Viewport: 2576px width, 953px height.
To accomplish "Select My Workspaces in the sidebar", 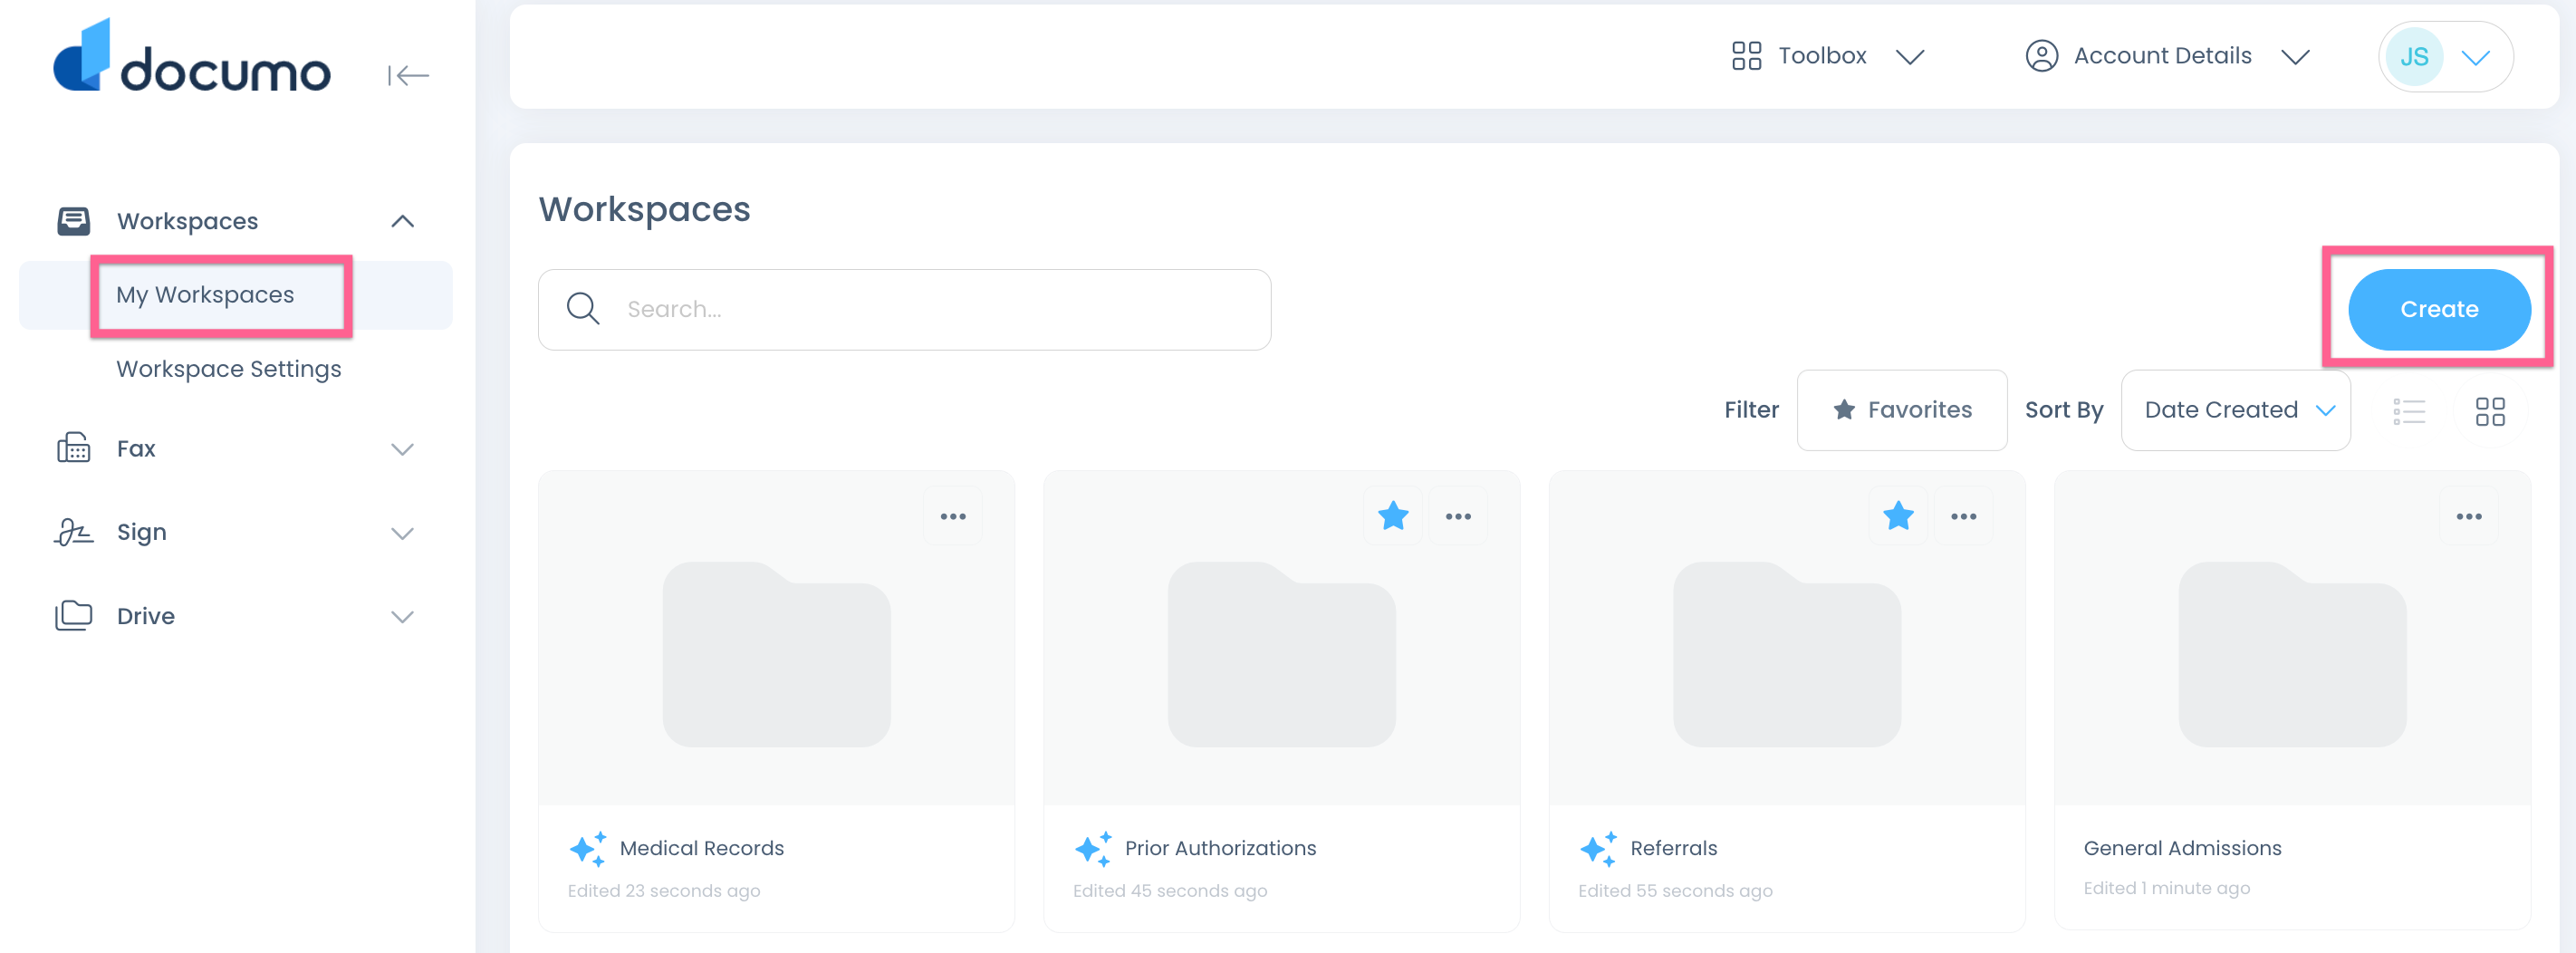I will [205, 295].
